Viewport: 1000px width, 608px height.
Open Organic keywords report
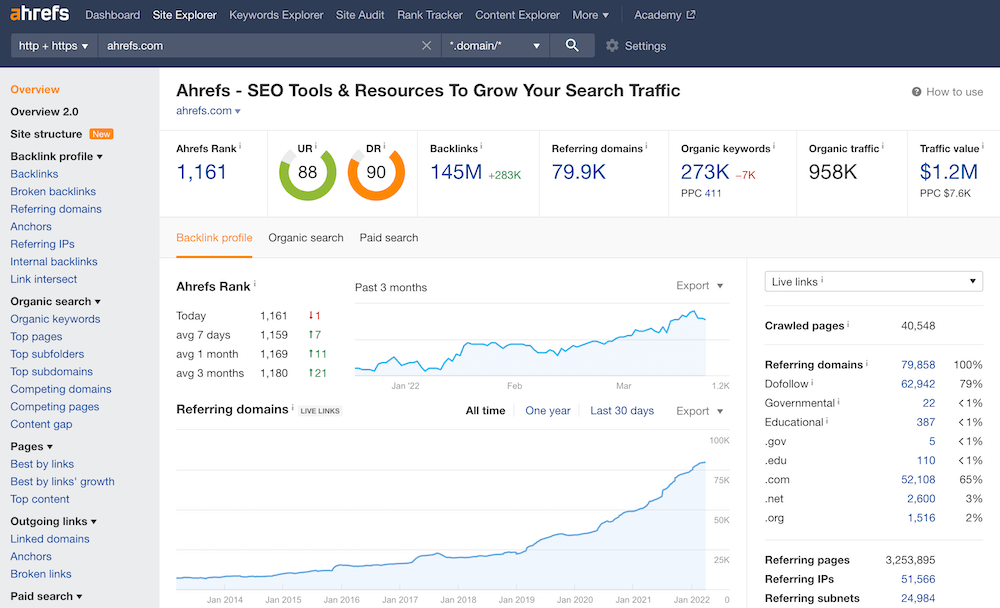point(55,319)
